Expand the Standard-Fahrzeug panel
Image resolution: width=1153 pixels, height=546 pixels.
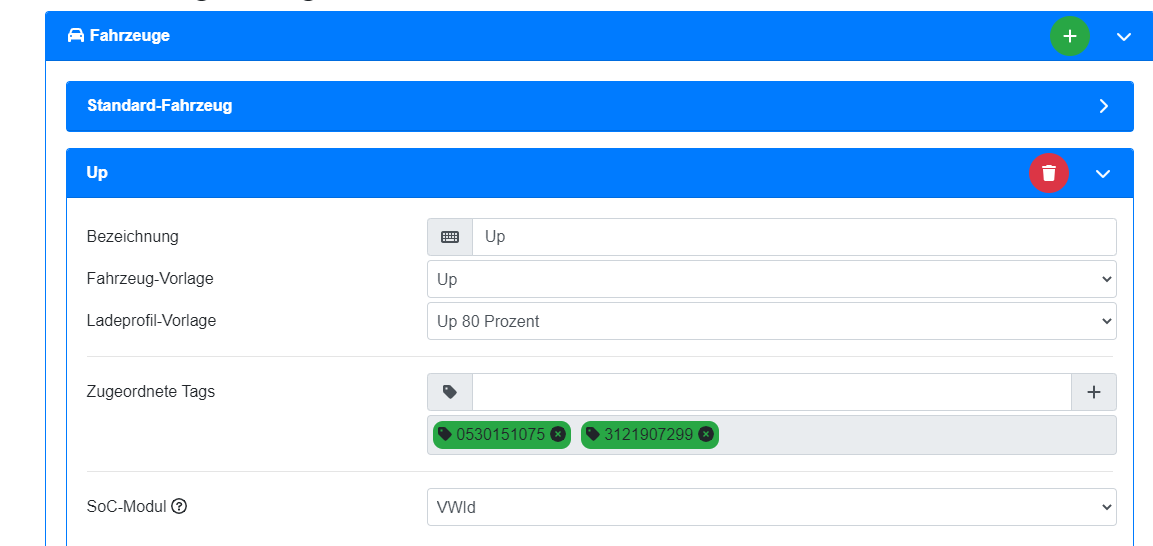click(x=1103, y=106)
